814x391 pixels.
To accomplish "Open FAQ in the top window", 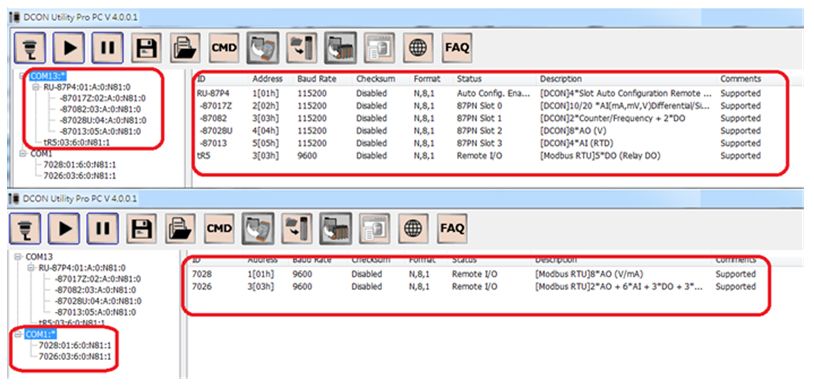I will (x=457, y=48).
